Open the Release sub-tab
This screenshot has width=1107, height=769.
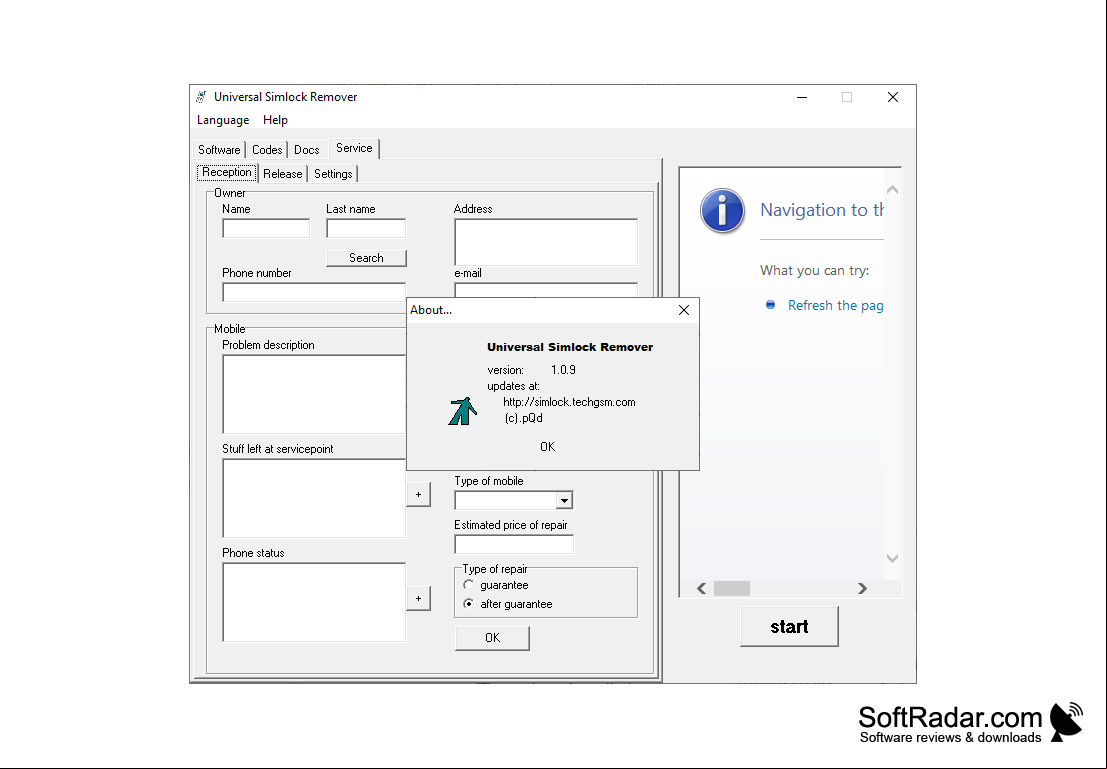click(282, 174)
